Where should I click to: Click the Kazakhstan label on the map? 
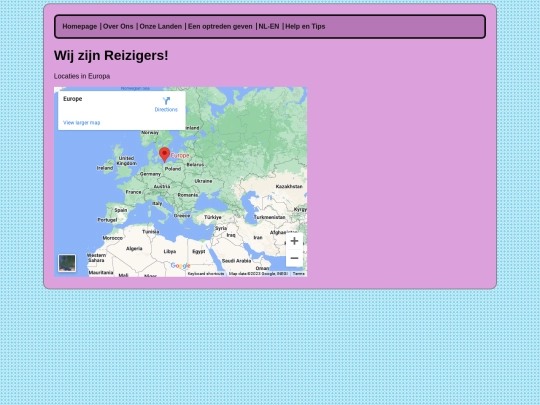tap(289, 186)
